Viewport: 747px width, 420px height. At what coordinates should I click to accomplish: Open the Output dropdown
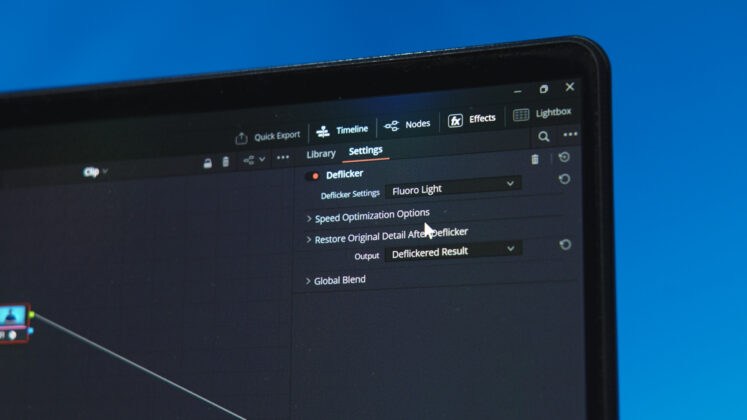453,252
